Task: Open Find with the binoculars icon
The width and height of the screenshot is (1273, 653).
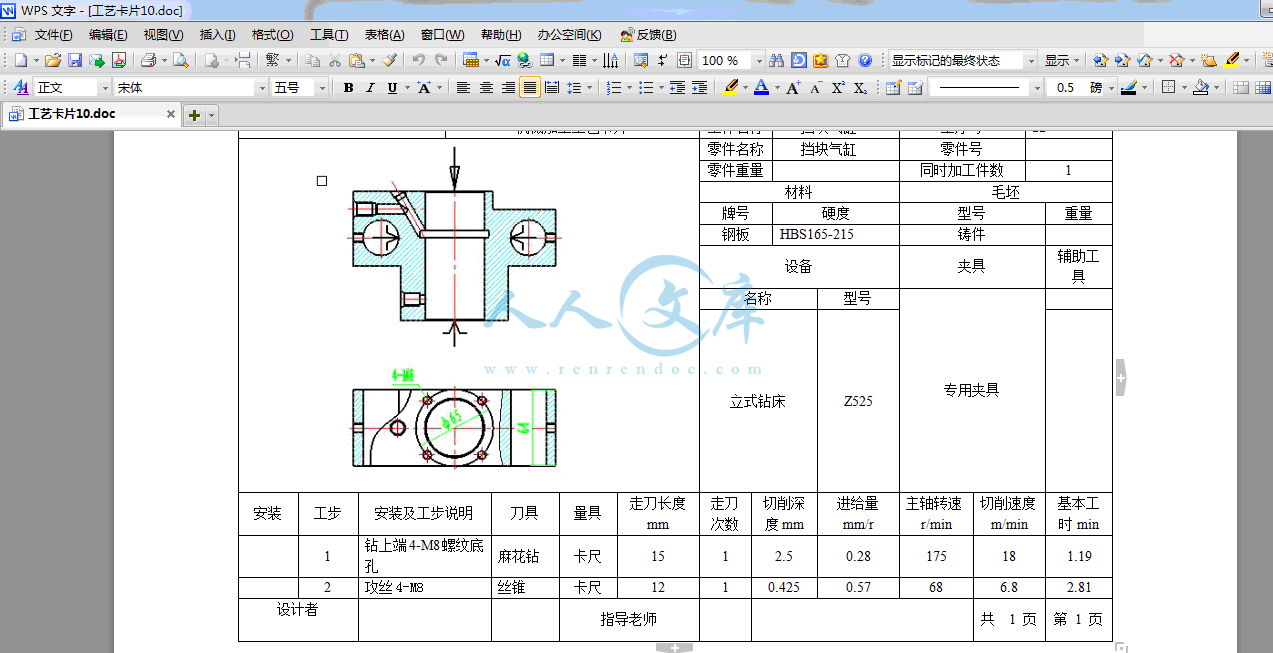Action: tap(775, 60)
